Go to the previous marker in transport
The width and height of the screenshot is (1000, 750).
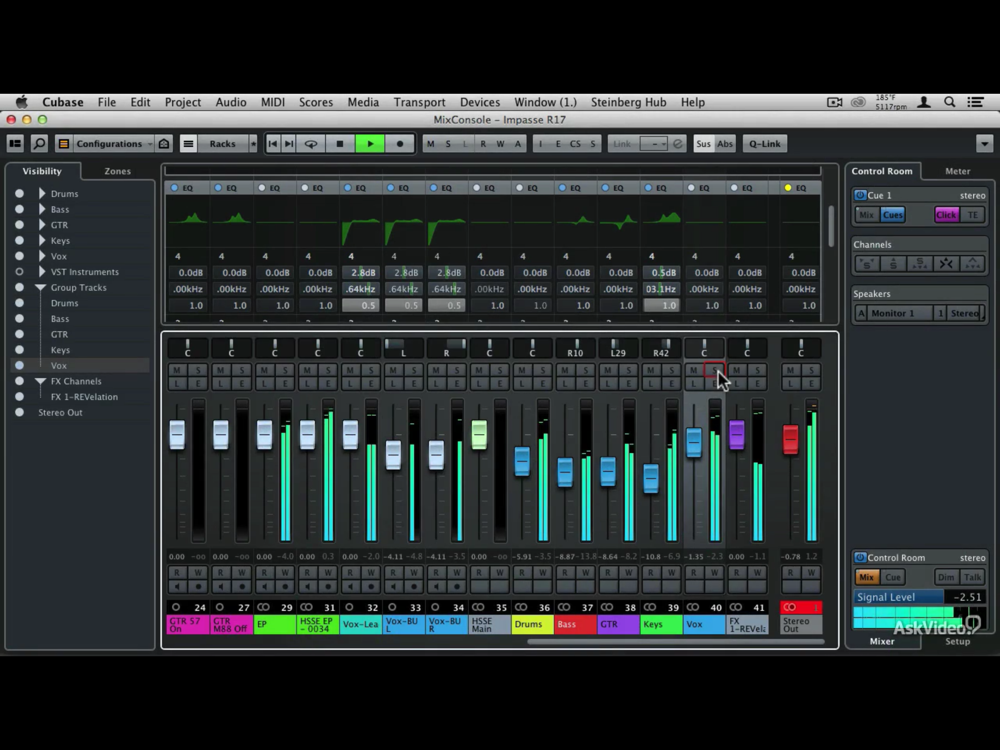point(273,143)
